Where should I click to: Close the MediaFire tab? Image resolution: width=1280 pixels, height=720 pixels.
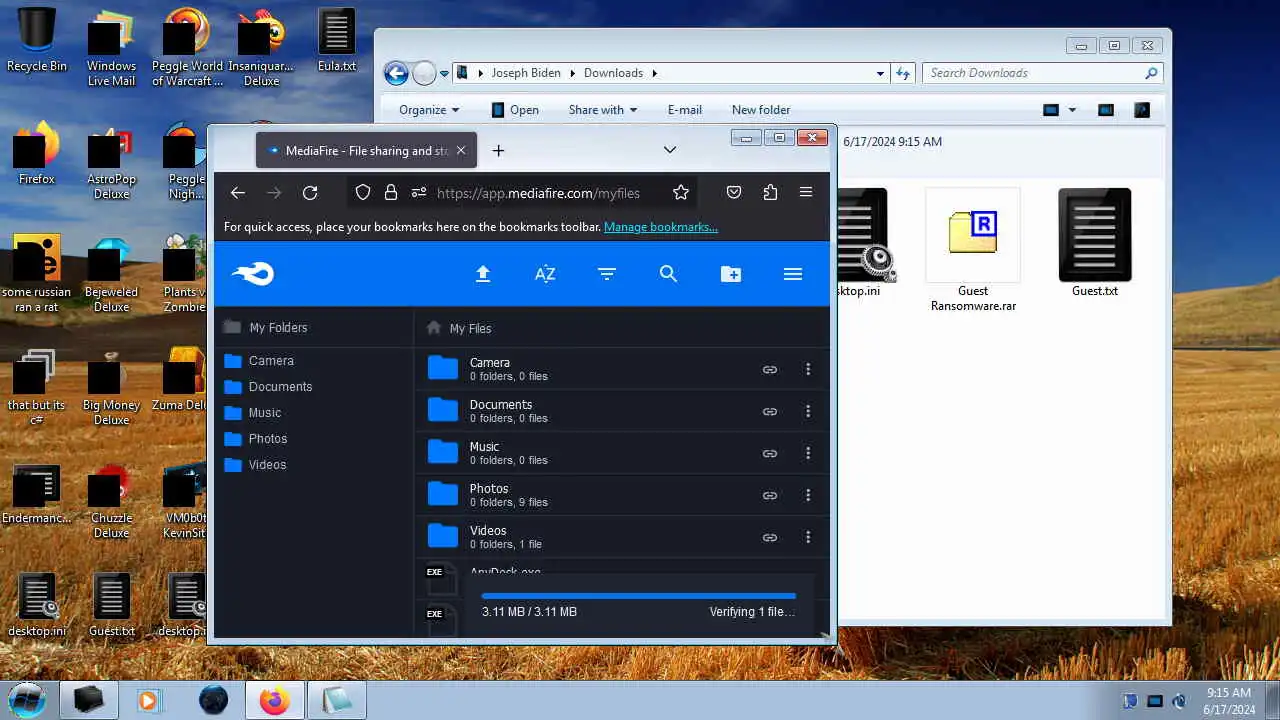click(461, 151)
